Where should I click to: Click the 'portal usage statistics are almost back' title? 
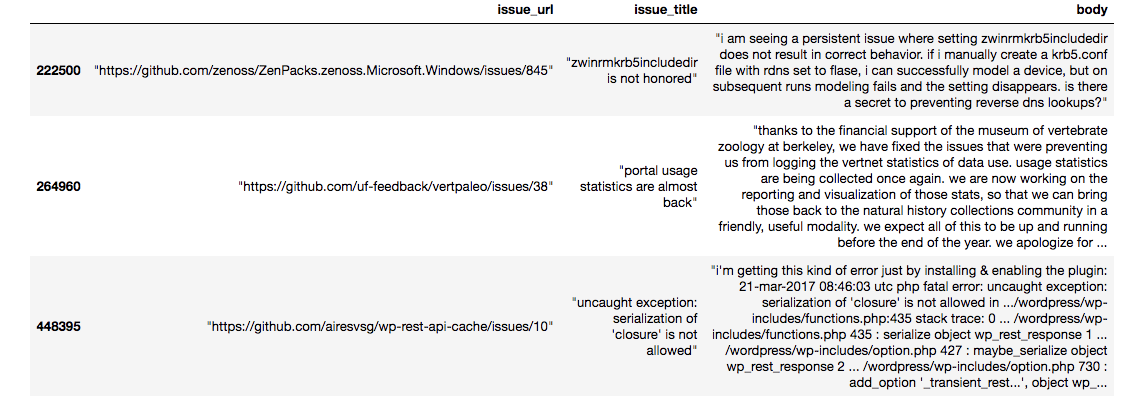pos(638,186)
